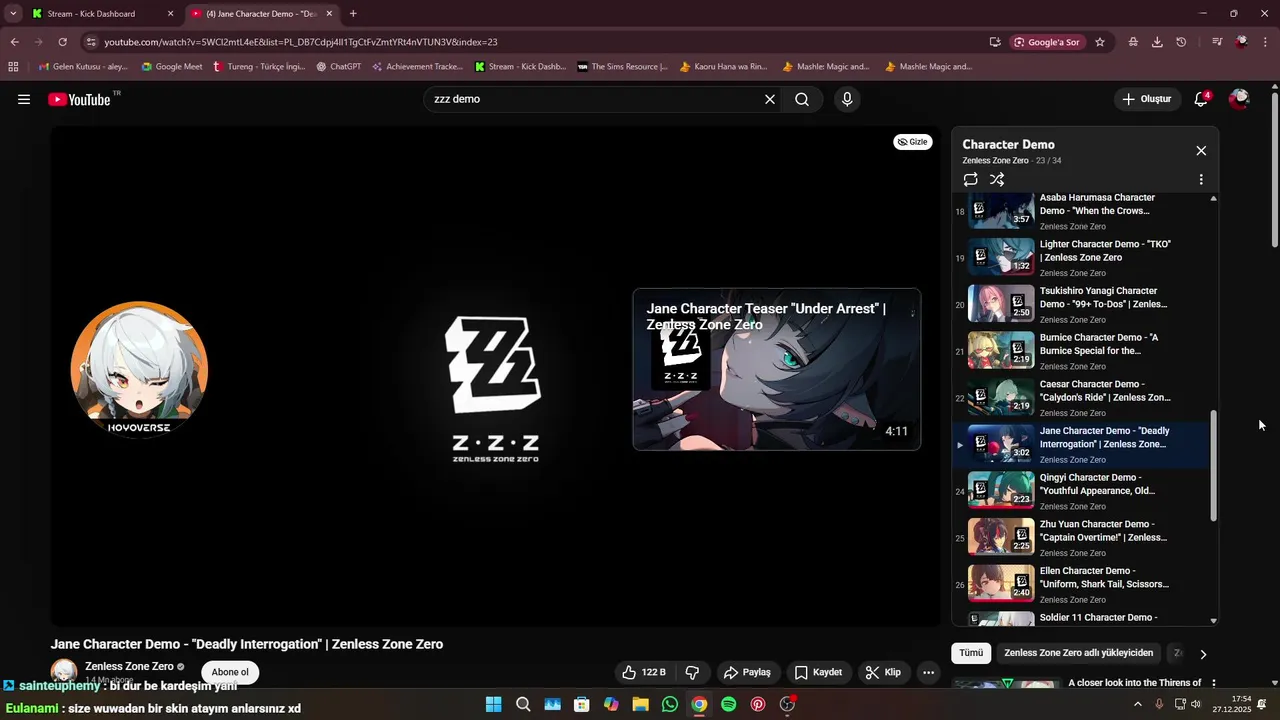The height and width of the screenshot is (720, 1280).
Task: Open the Windows Start menu
Action: click(493, 705)
